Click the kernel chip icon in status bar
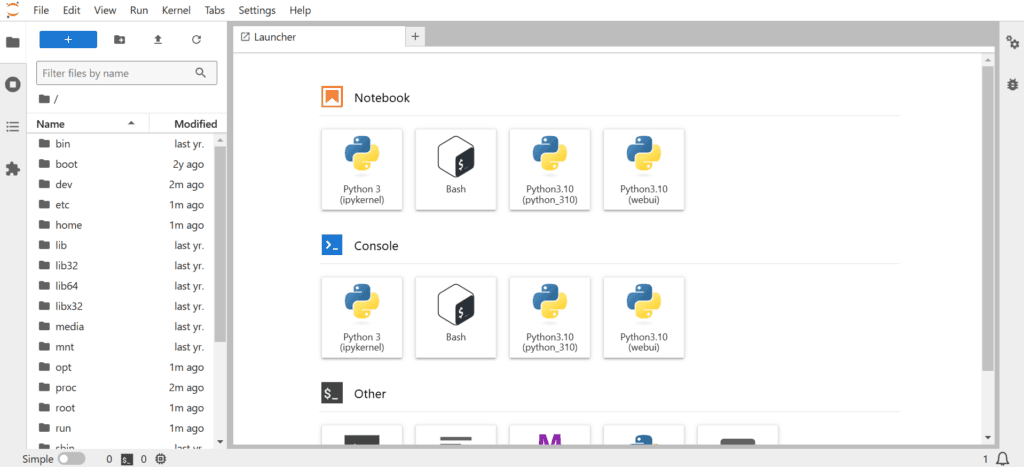The image size is (1024, 467). tap(161, 459)
